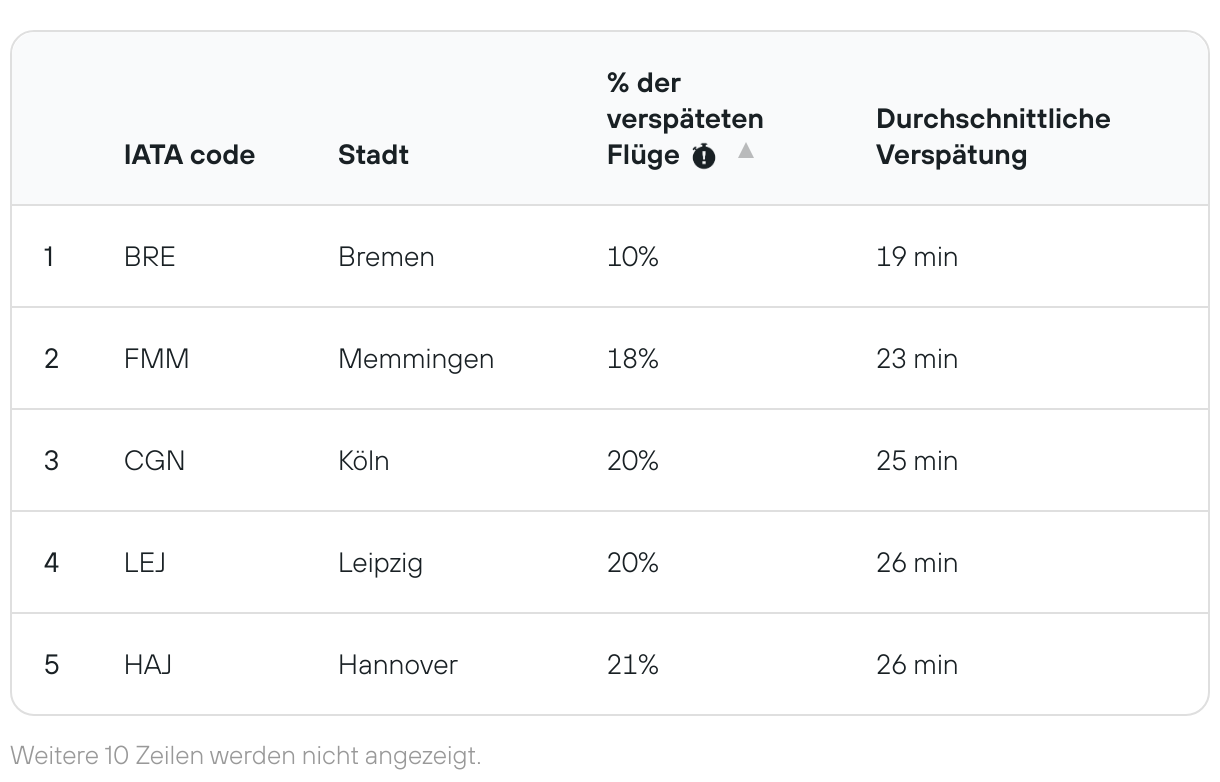Click Hannover's 21% delayed flights value

632,665
